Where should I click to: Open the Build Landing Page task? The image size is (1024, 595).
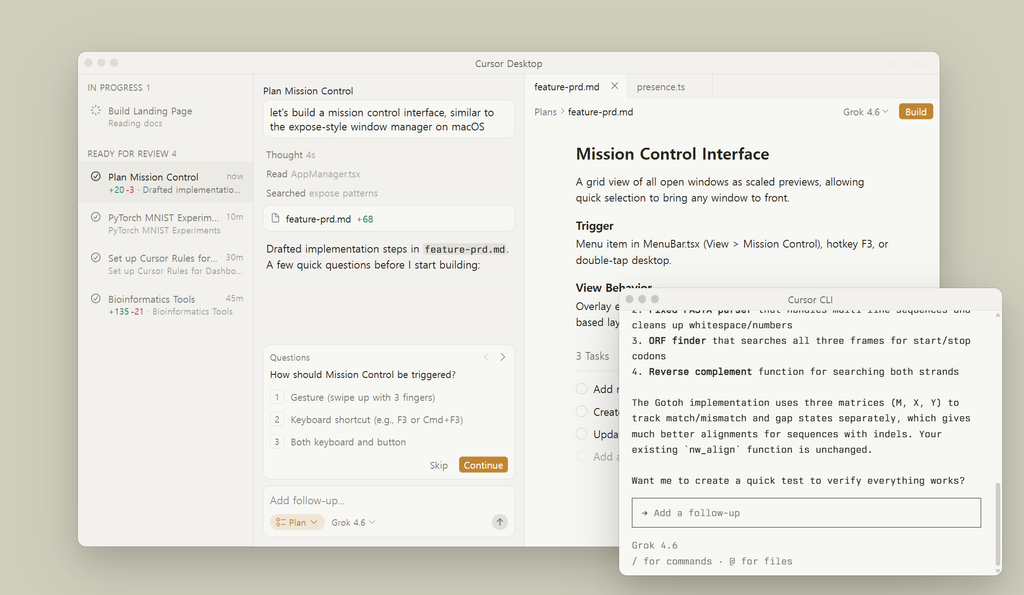tap(166, 116)
